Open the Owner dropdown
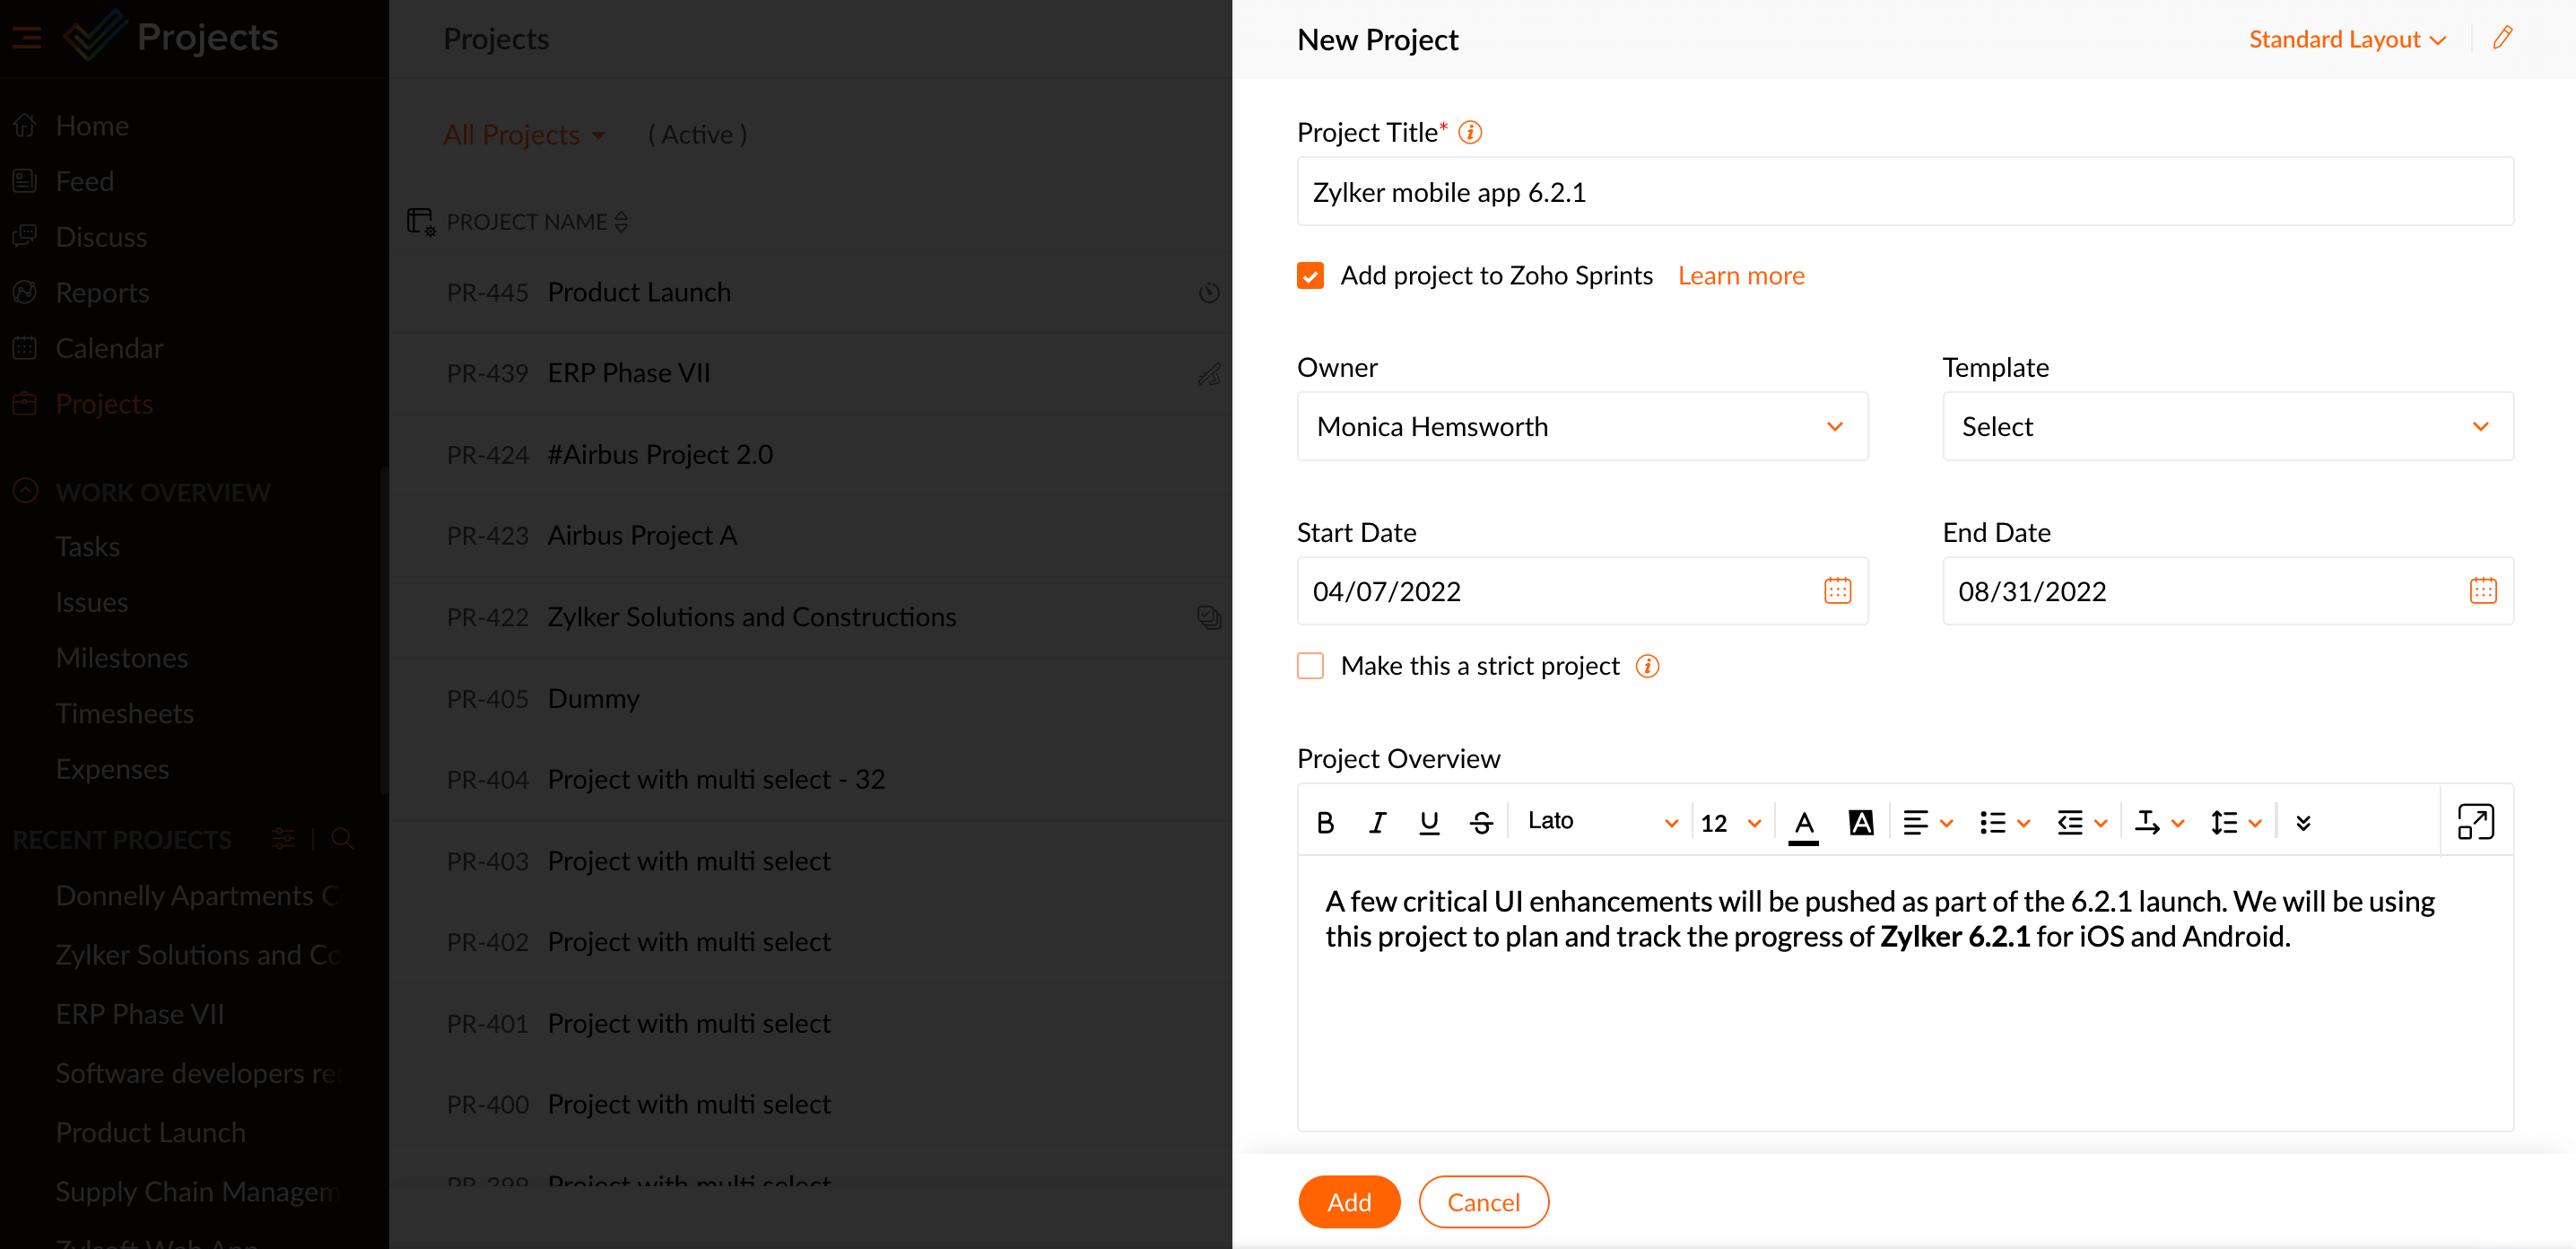This screenshot has width=2576, height=1249. point(1582,427)
